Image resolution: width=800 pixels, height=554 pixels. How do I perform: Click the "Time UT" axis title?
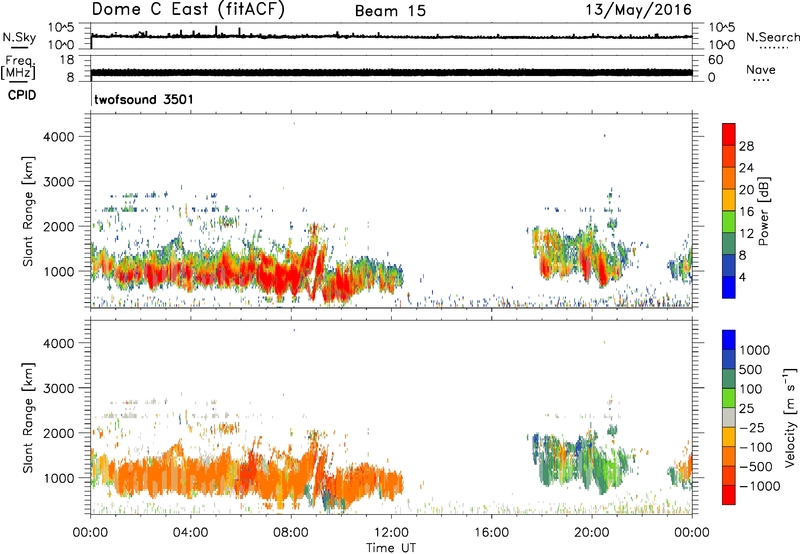(x=391, y=547)
